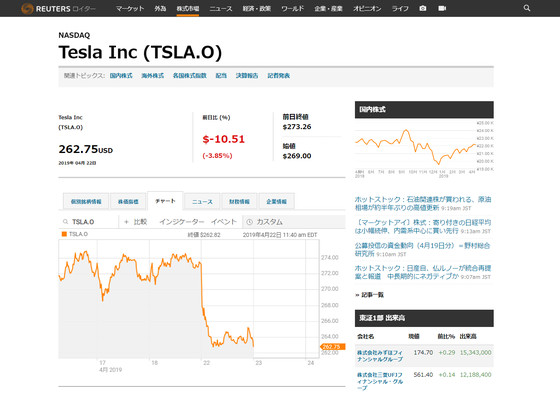Click the 国内株式 sidebar header
Viewport: 560px width, 394px height.
click(x=424, y=110)
